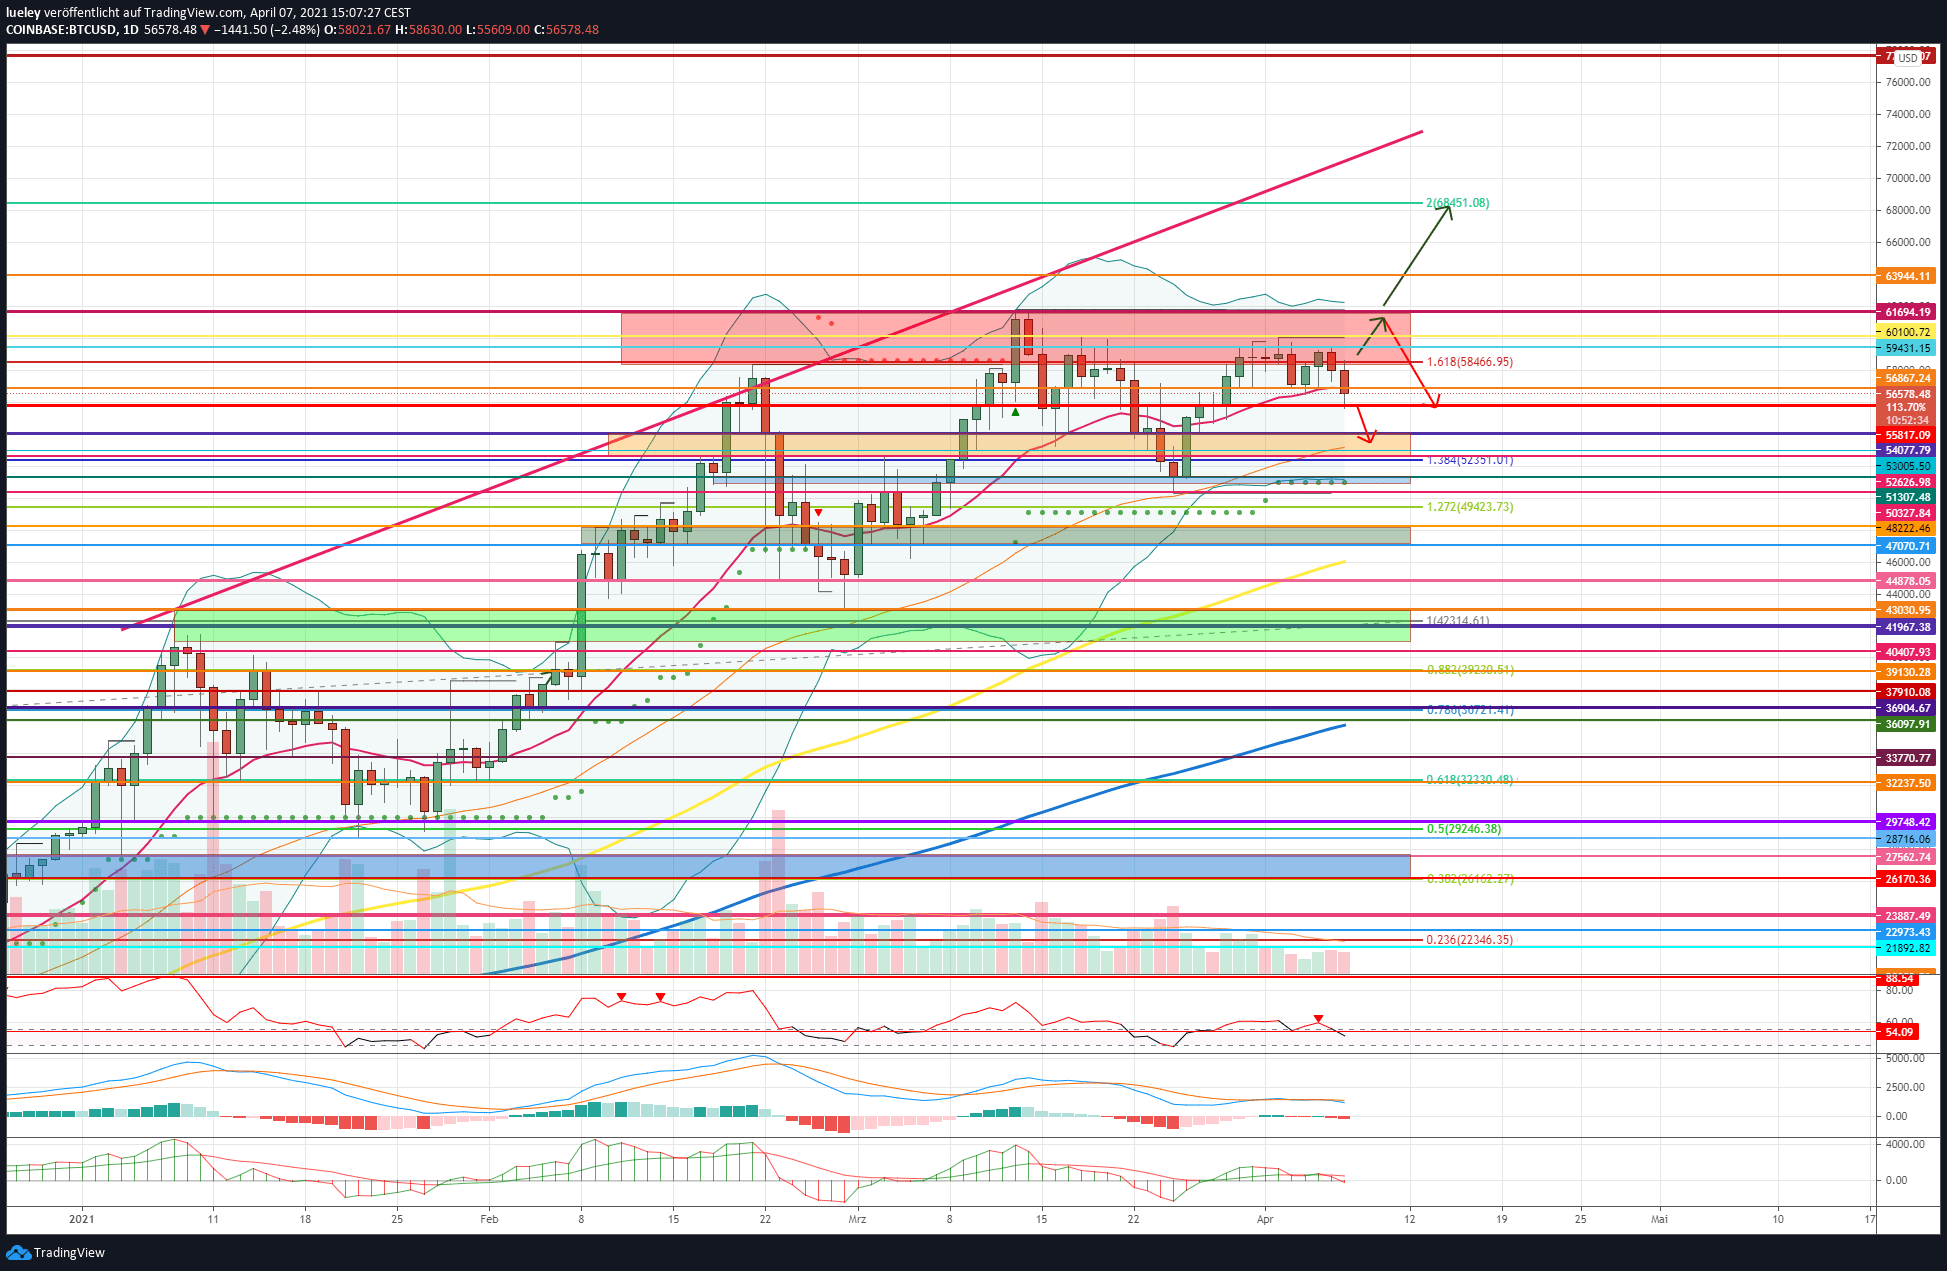Select the 50327.84 price label
The image size is (1947, 1271).
point(1907,513)
